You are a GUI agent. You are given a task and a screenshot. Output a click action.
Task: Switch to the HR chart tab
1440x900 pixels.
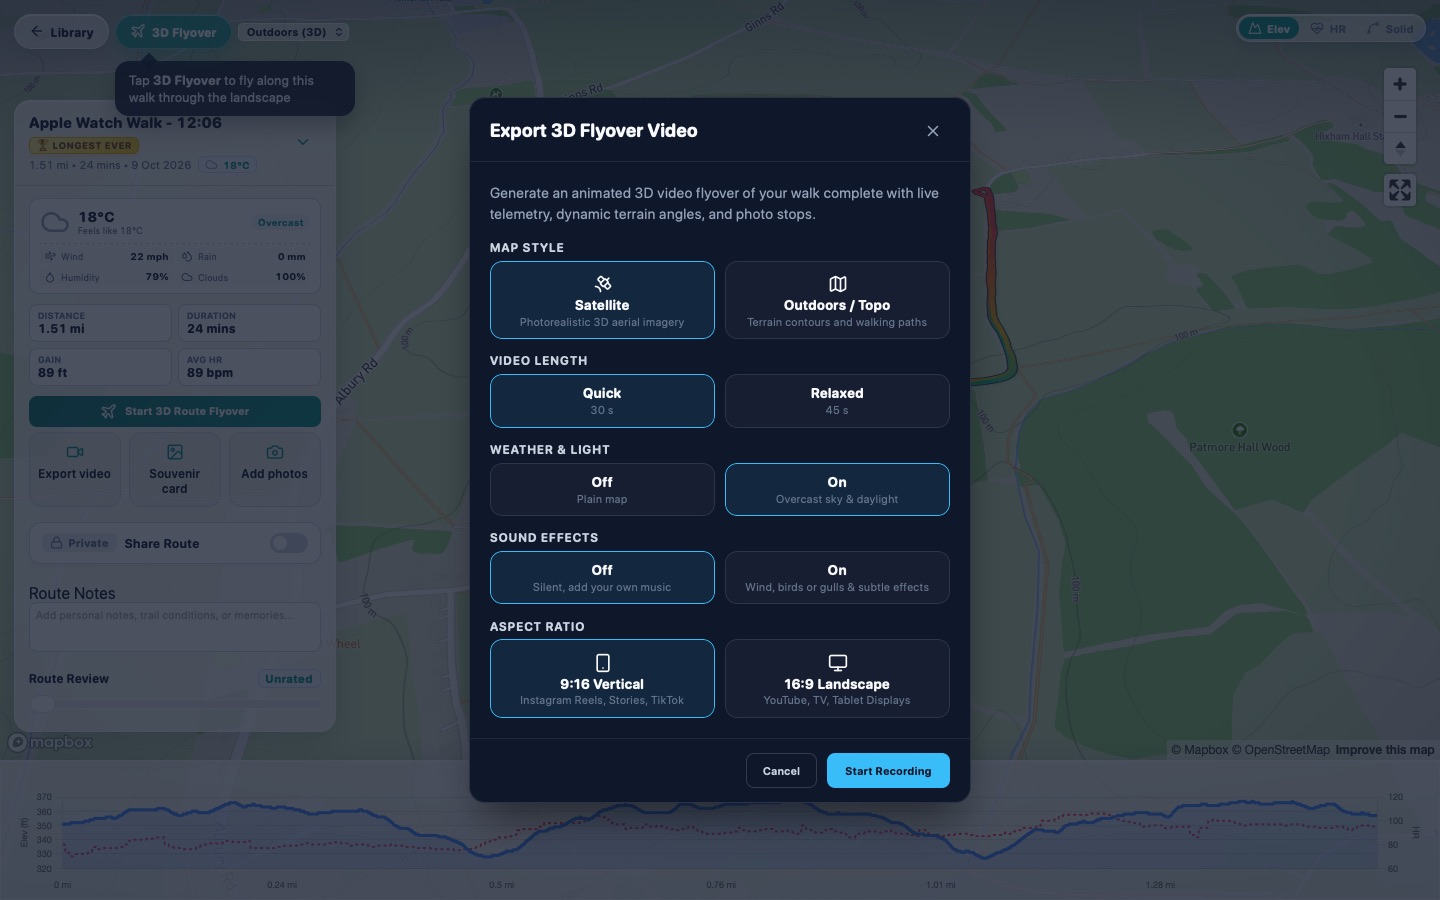tap(1328, 29)
